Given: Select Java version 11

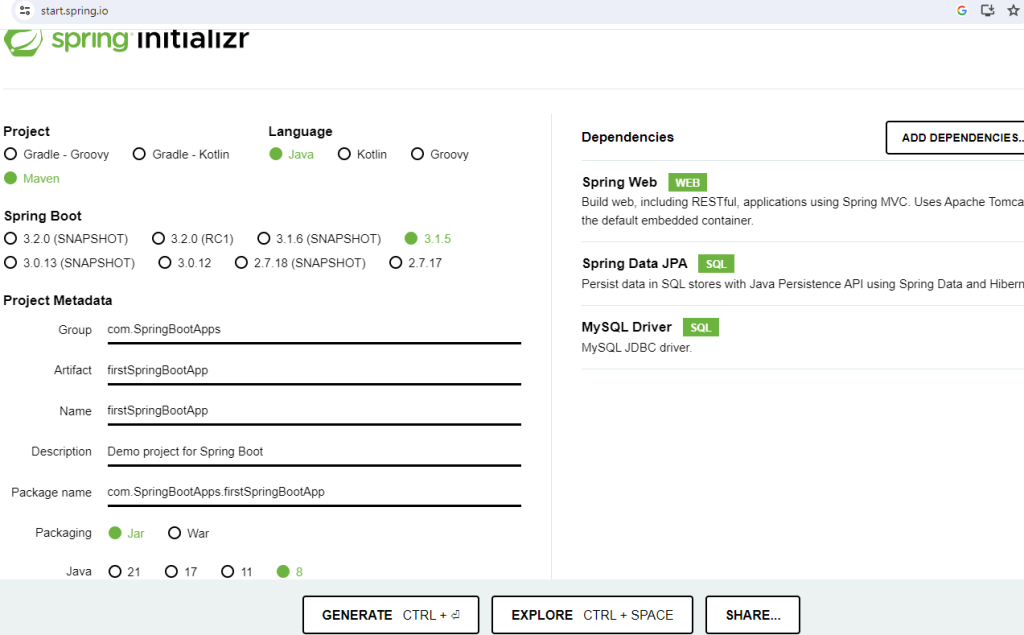Looking at the screenshot, I should tap(236, 572).
